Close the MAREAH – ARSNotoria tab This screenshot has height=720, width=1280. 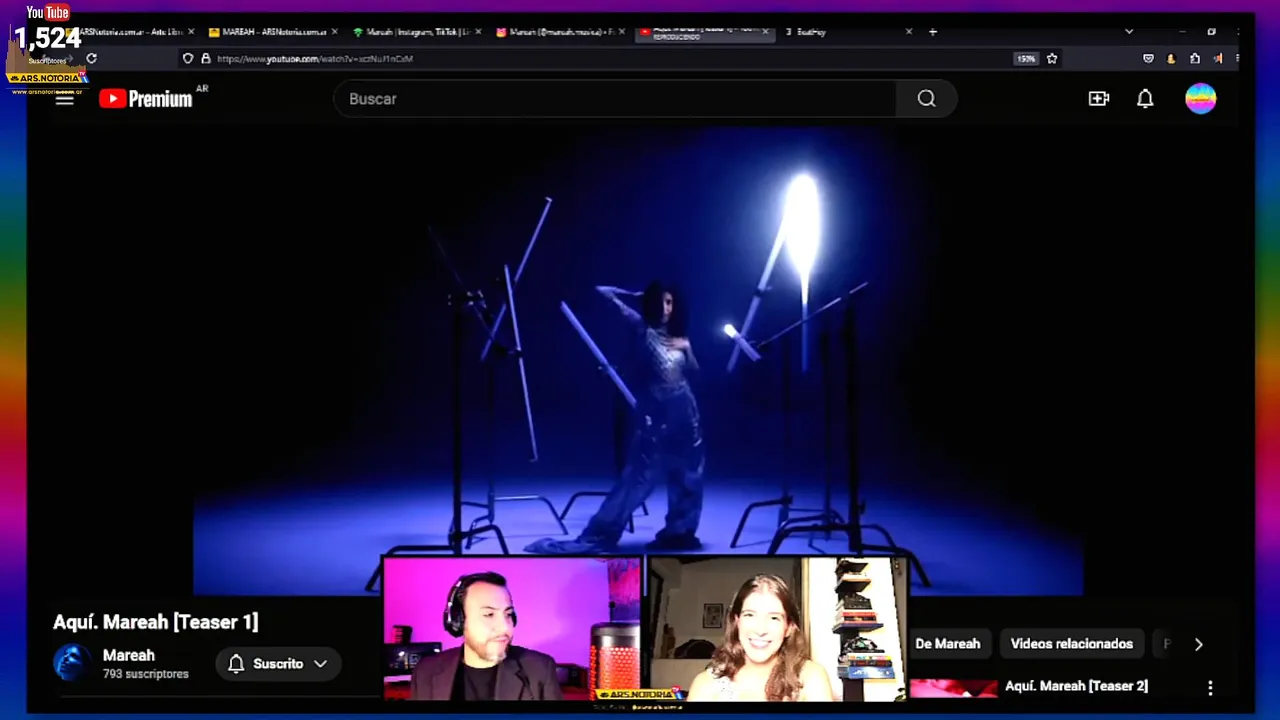[334, 32]
